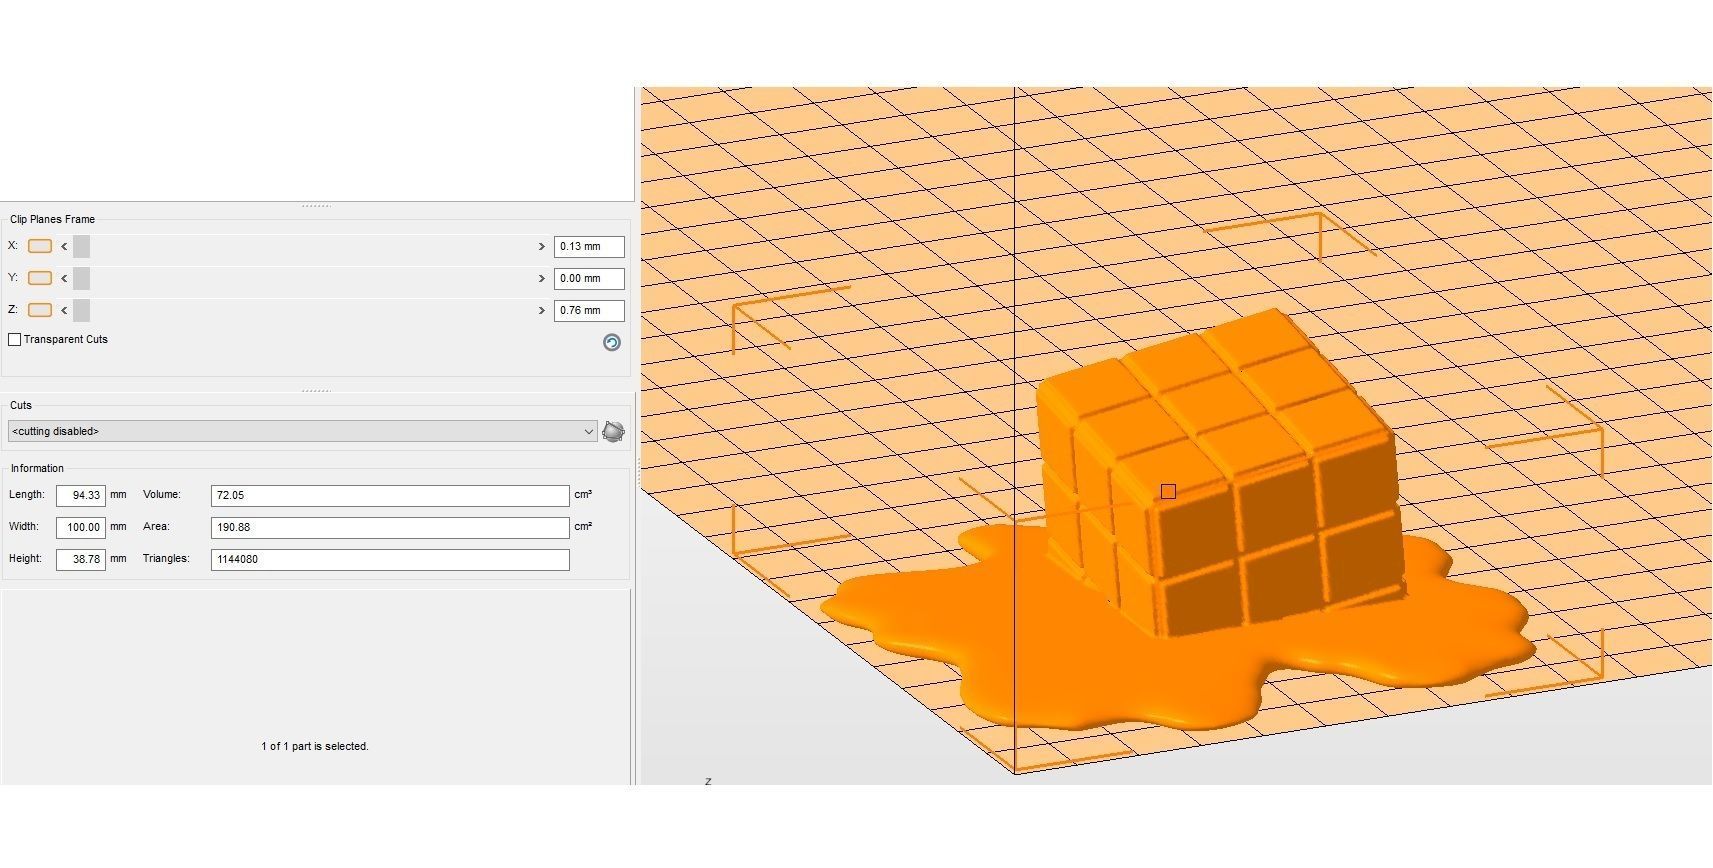Image resolution: width=1713 pixels, height=868 pixels.
Task: Click the panel grip above Cuts section
Action: coord(316,391)
